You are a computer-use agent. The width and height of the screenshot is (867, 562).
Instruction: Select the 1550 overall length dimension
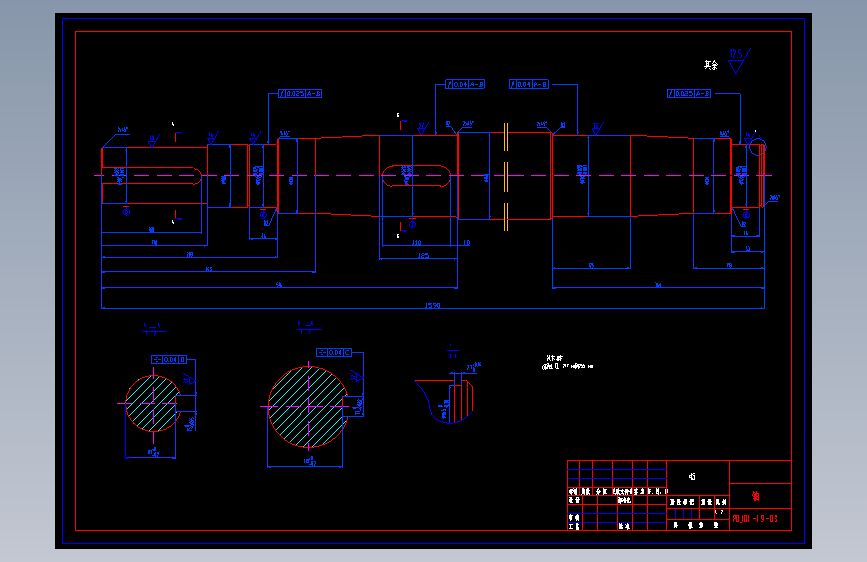[432, 305]
